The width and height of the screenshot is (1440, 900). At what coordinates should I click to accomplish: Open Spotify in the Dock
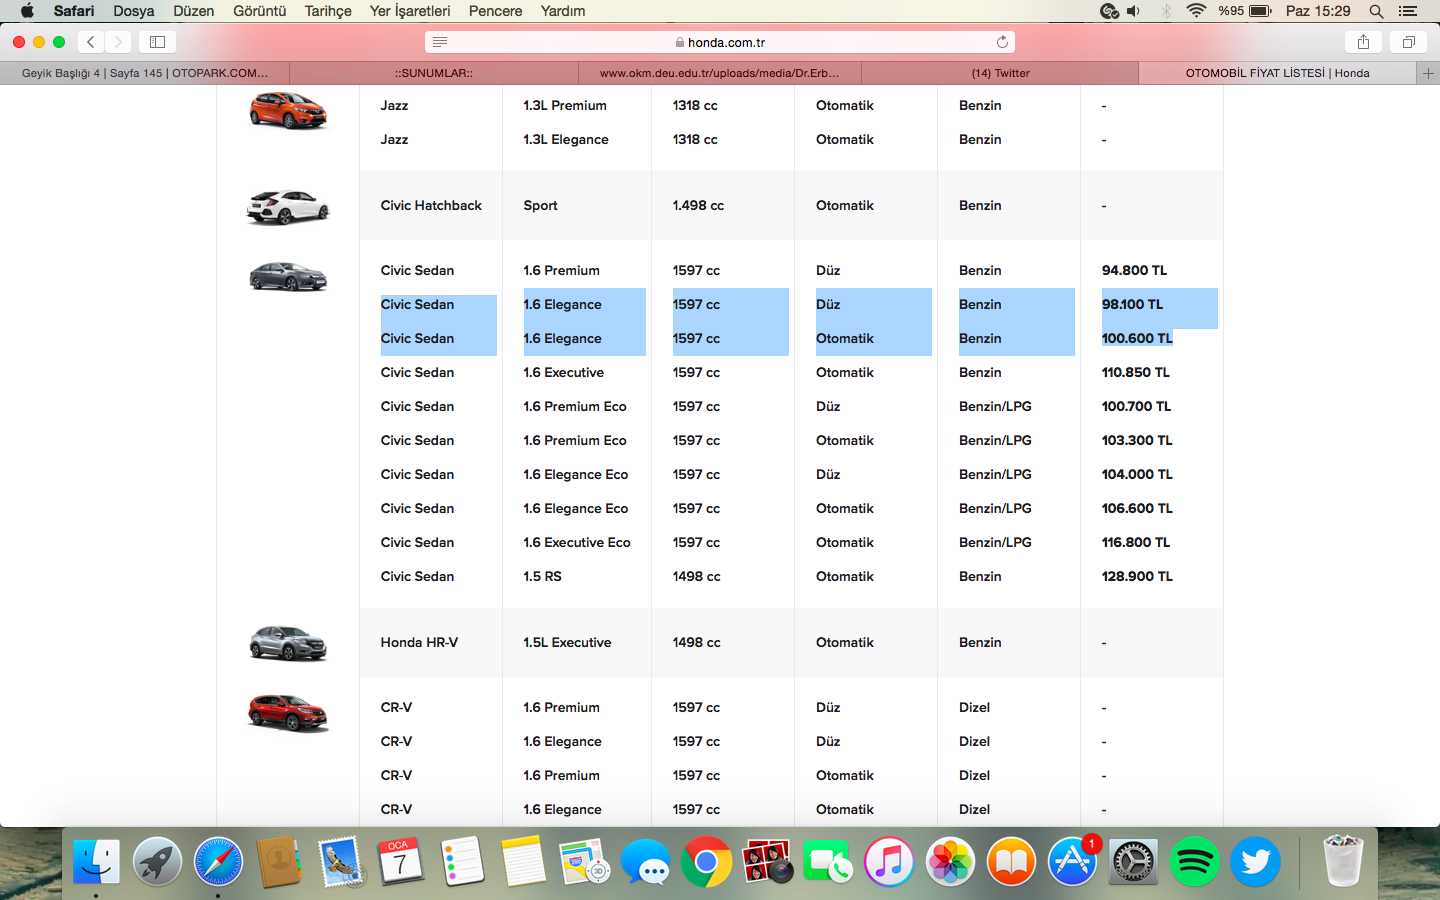tap(1194, 861)
